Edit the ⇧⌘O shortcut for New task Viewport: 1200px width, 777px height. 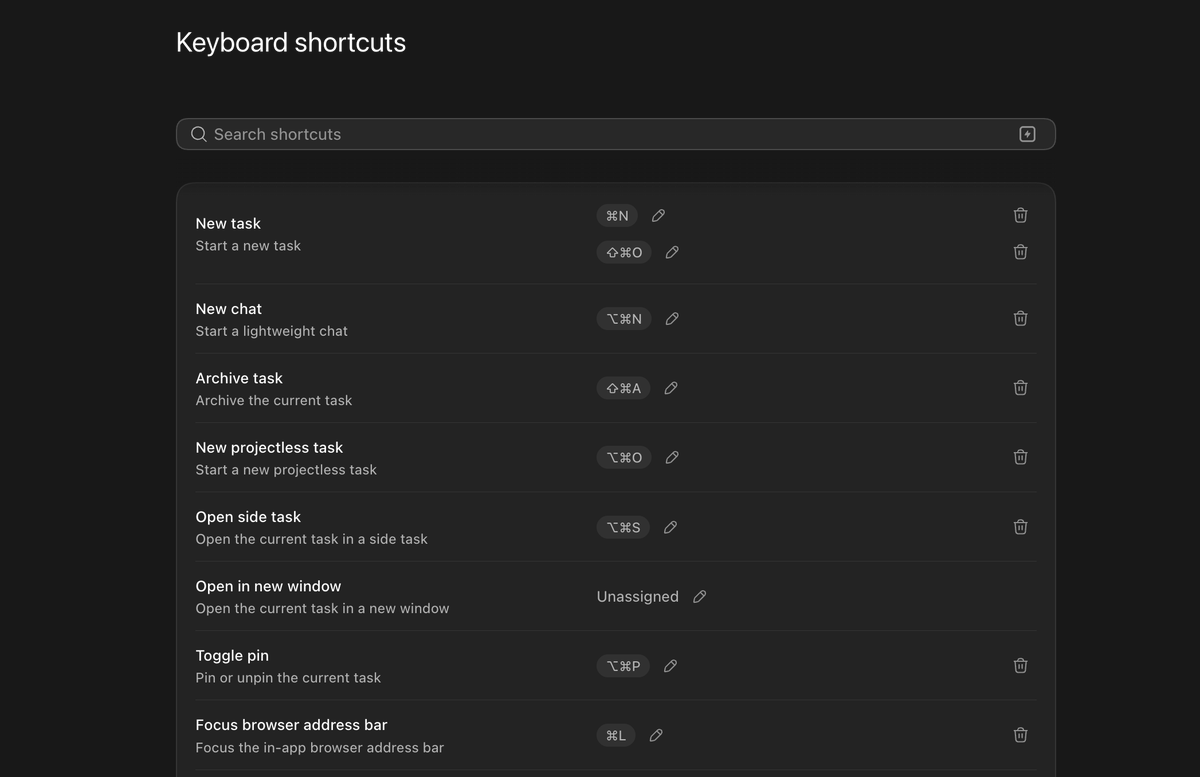pyautogui.click(x=672, y=252)
